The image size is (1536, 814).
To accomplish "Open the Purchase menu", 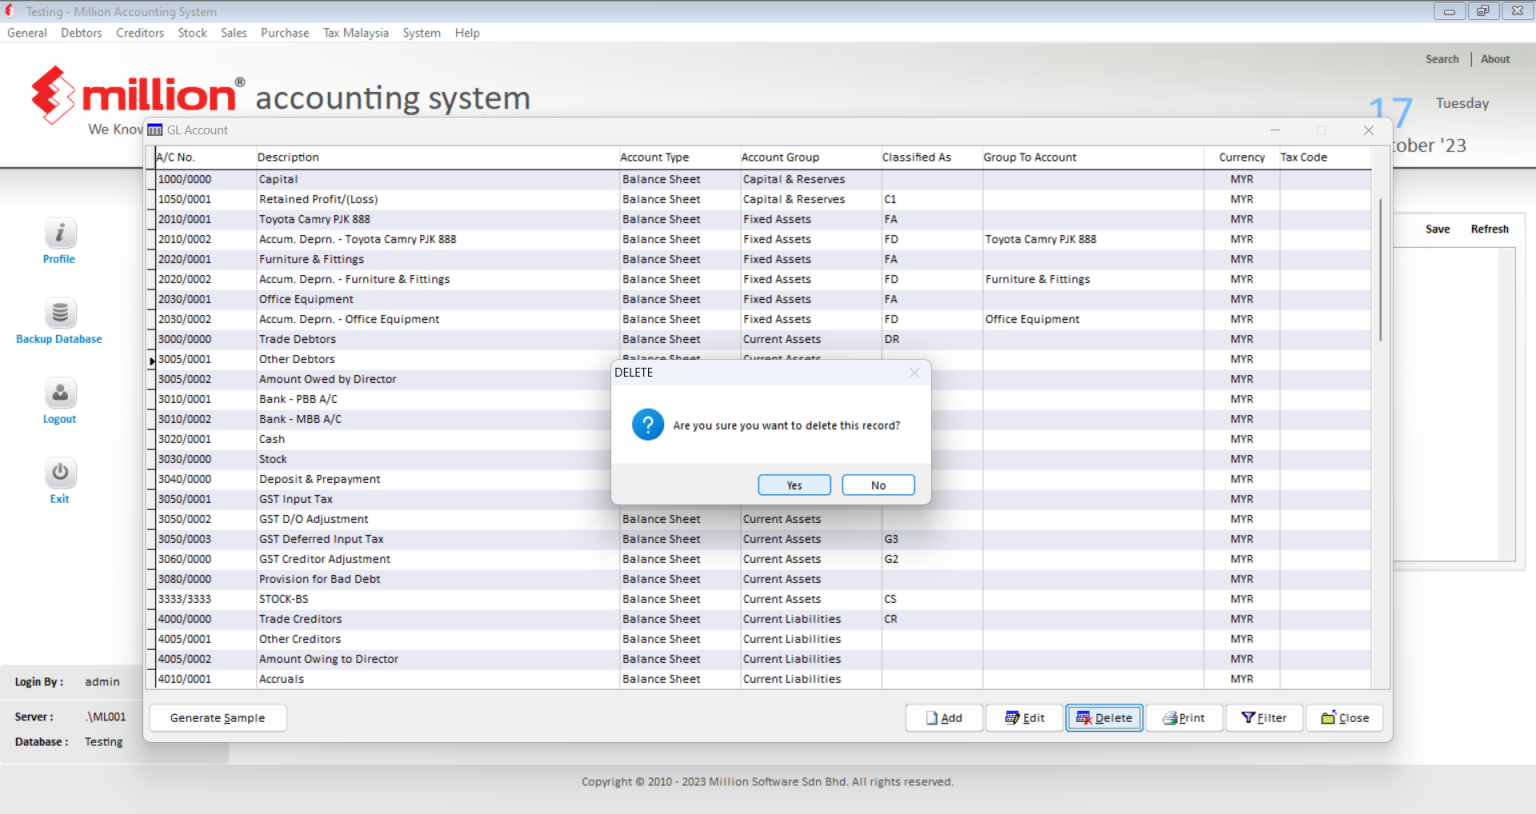I will tap(285, 33).
